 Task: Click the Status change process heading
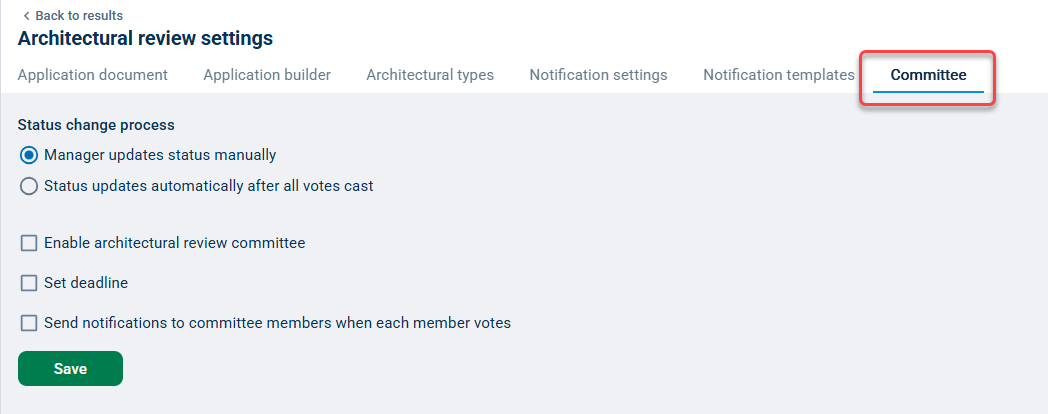(96, 125)
